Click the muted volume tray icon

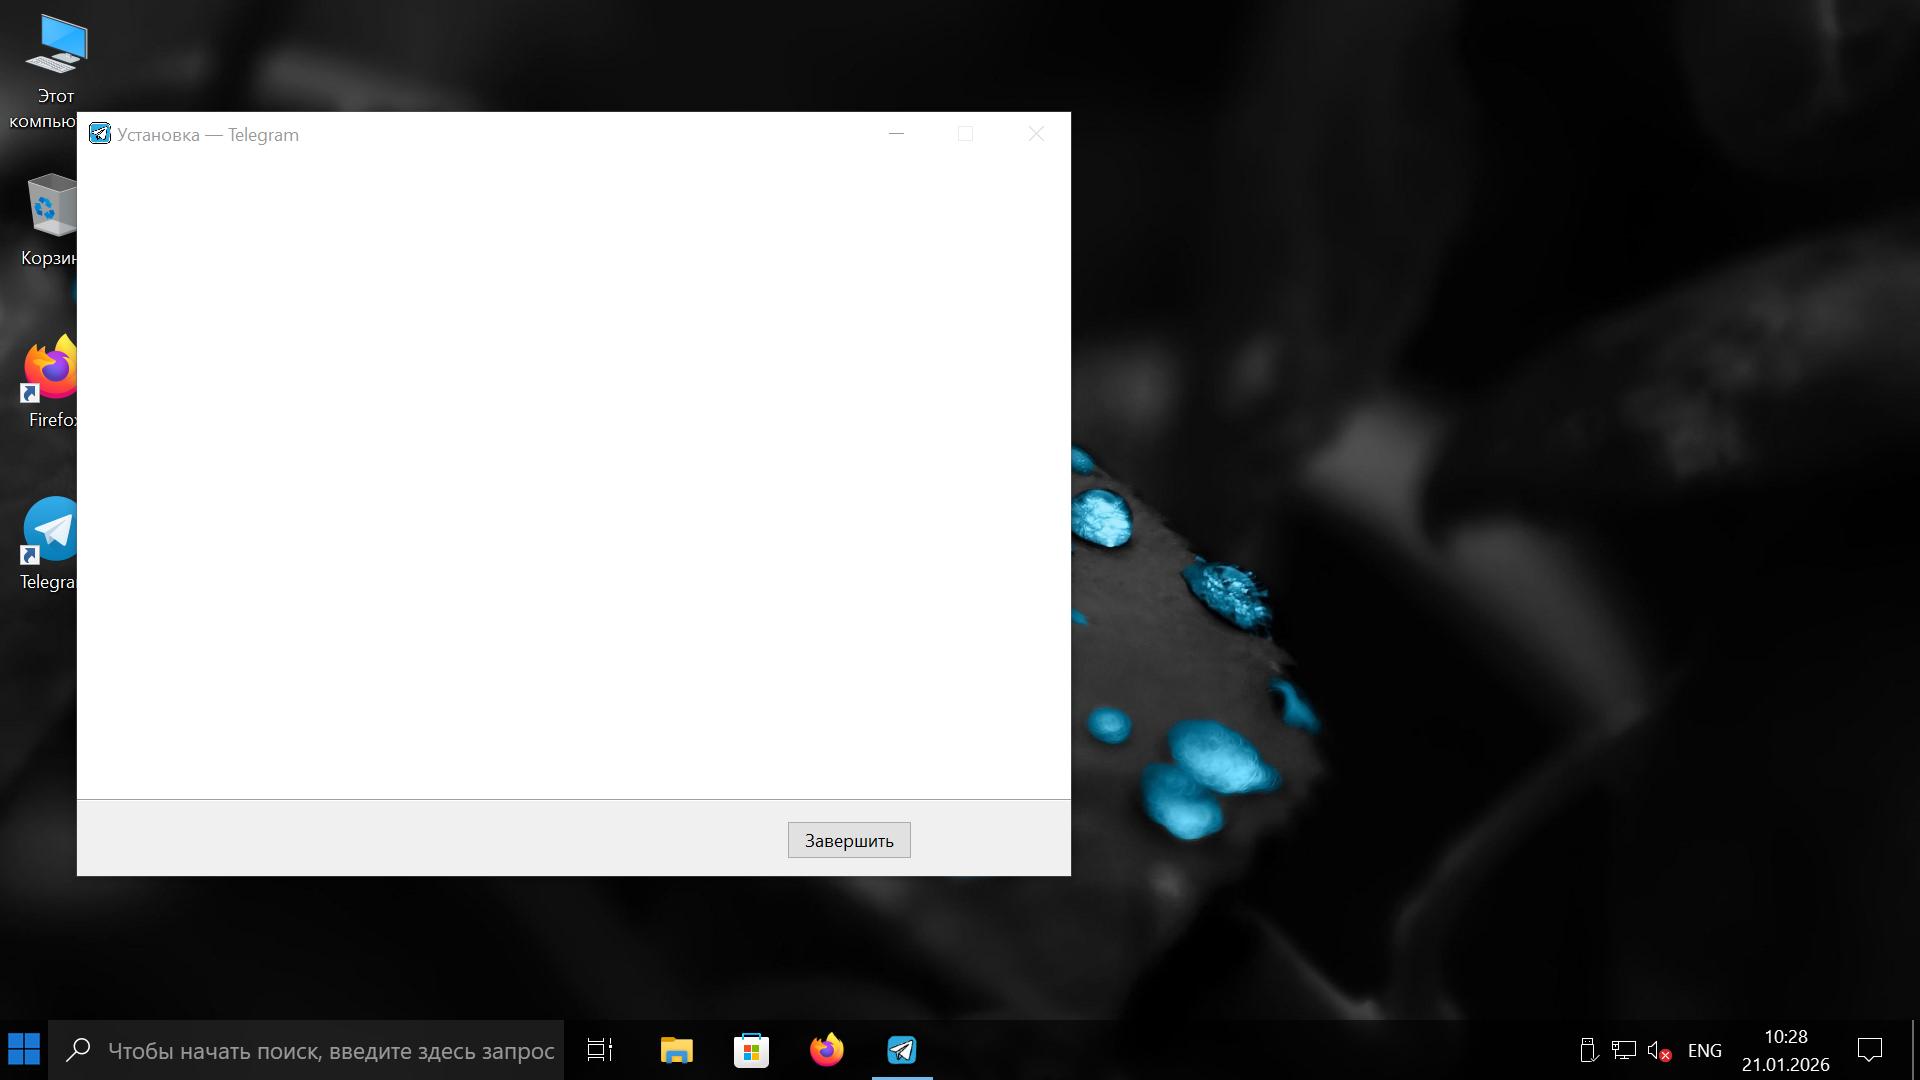click(1658, 1050)
